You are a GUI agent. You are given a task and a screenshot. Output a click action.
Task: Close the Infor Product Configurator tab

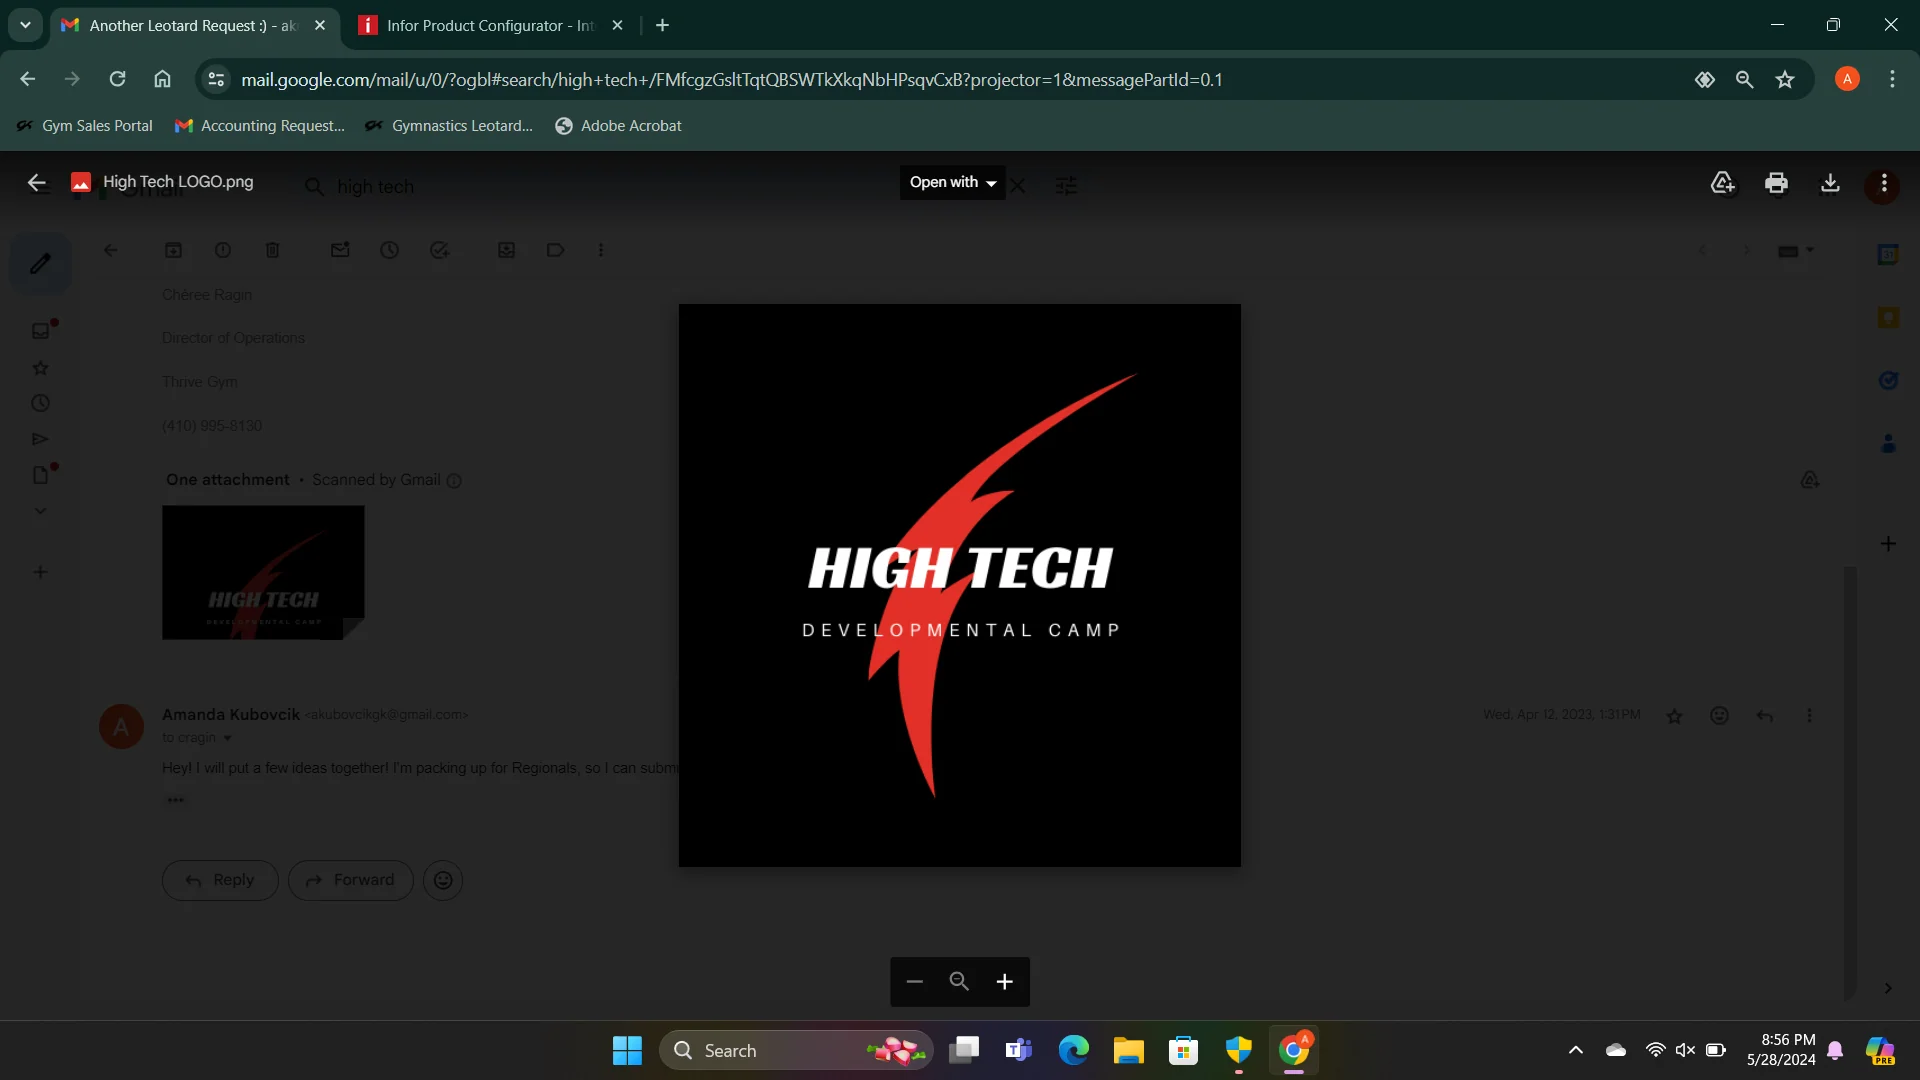(617, 26)
